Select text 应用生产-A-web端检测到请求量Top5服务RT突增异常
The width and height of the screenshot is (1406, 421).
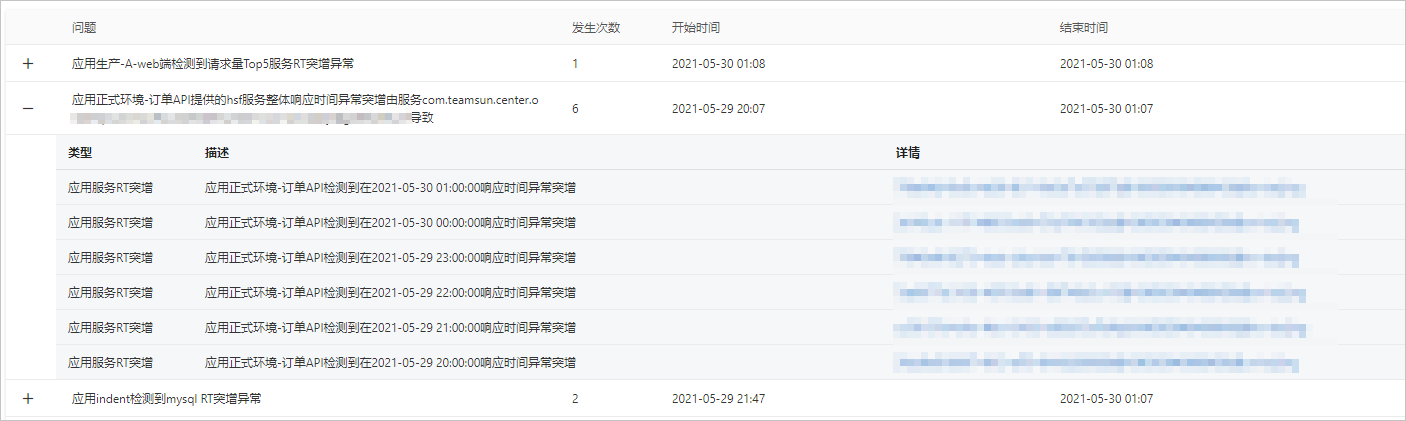pyautogui.click(x=213, y=63)
